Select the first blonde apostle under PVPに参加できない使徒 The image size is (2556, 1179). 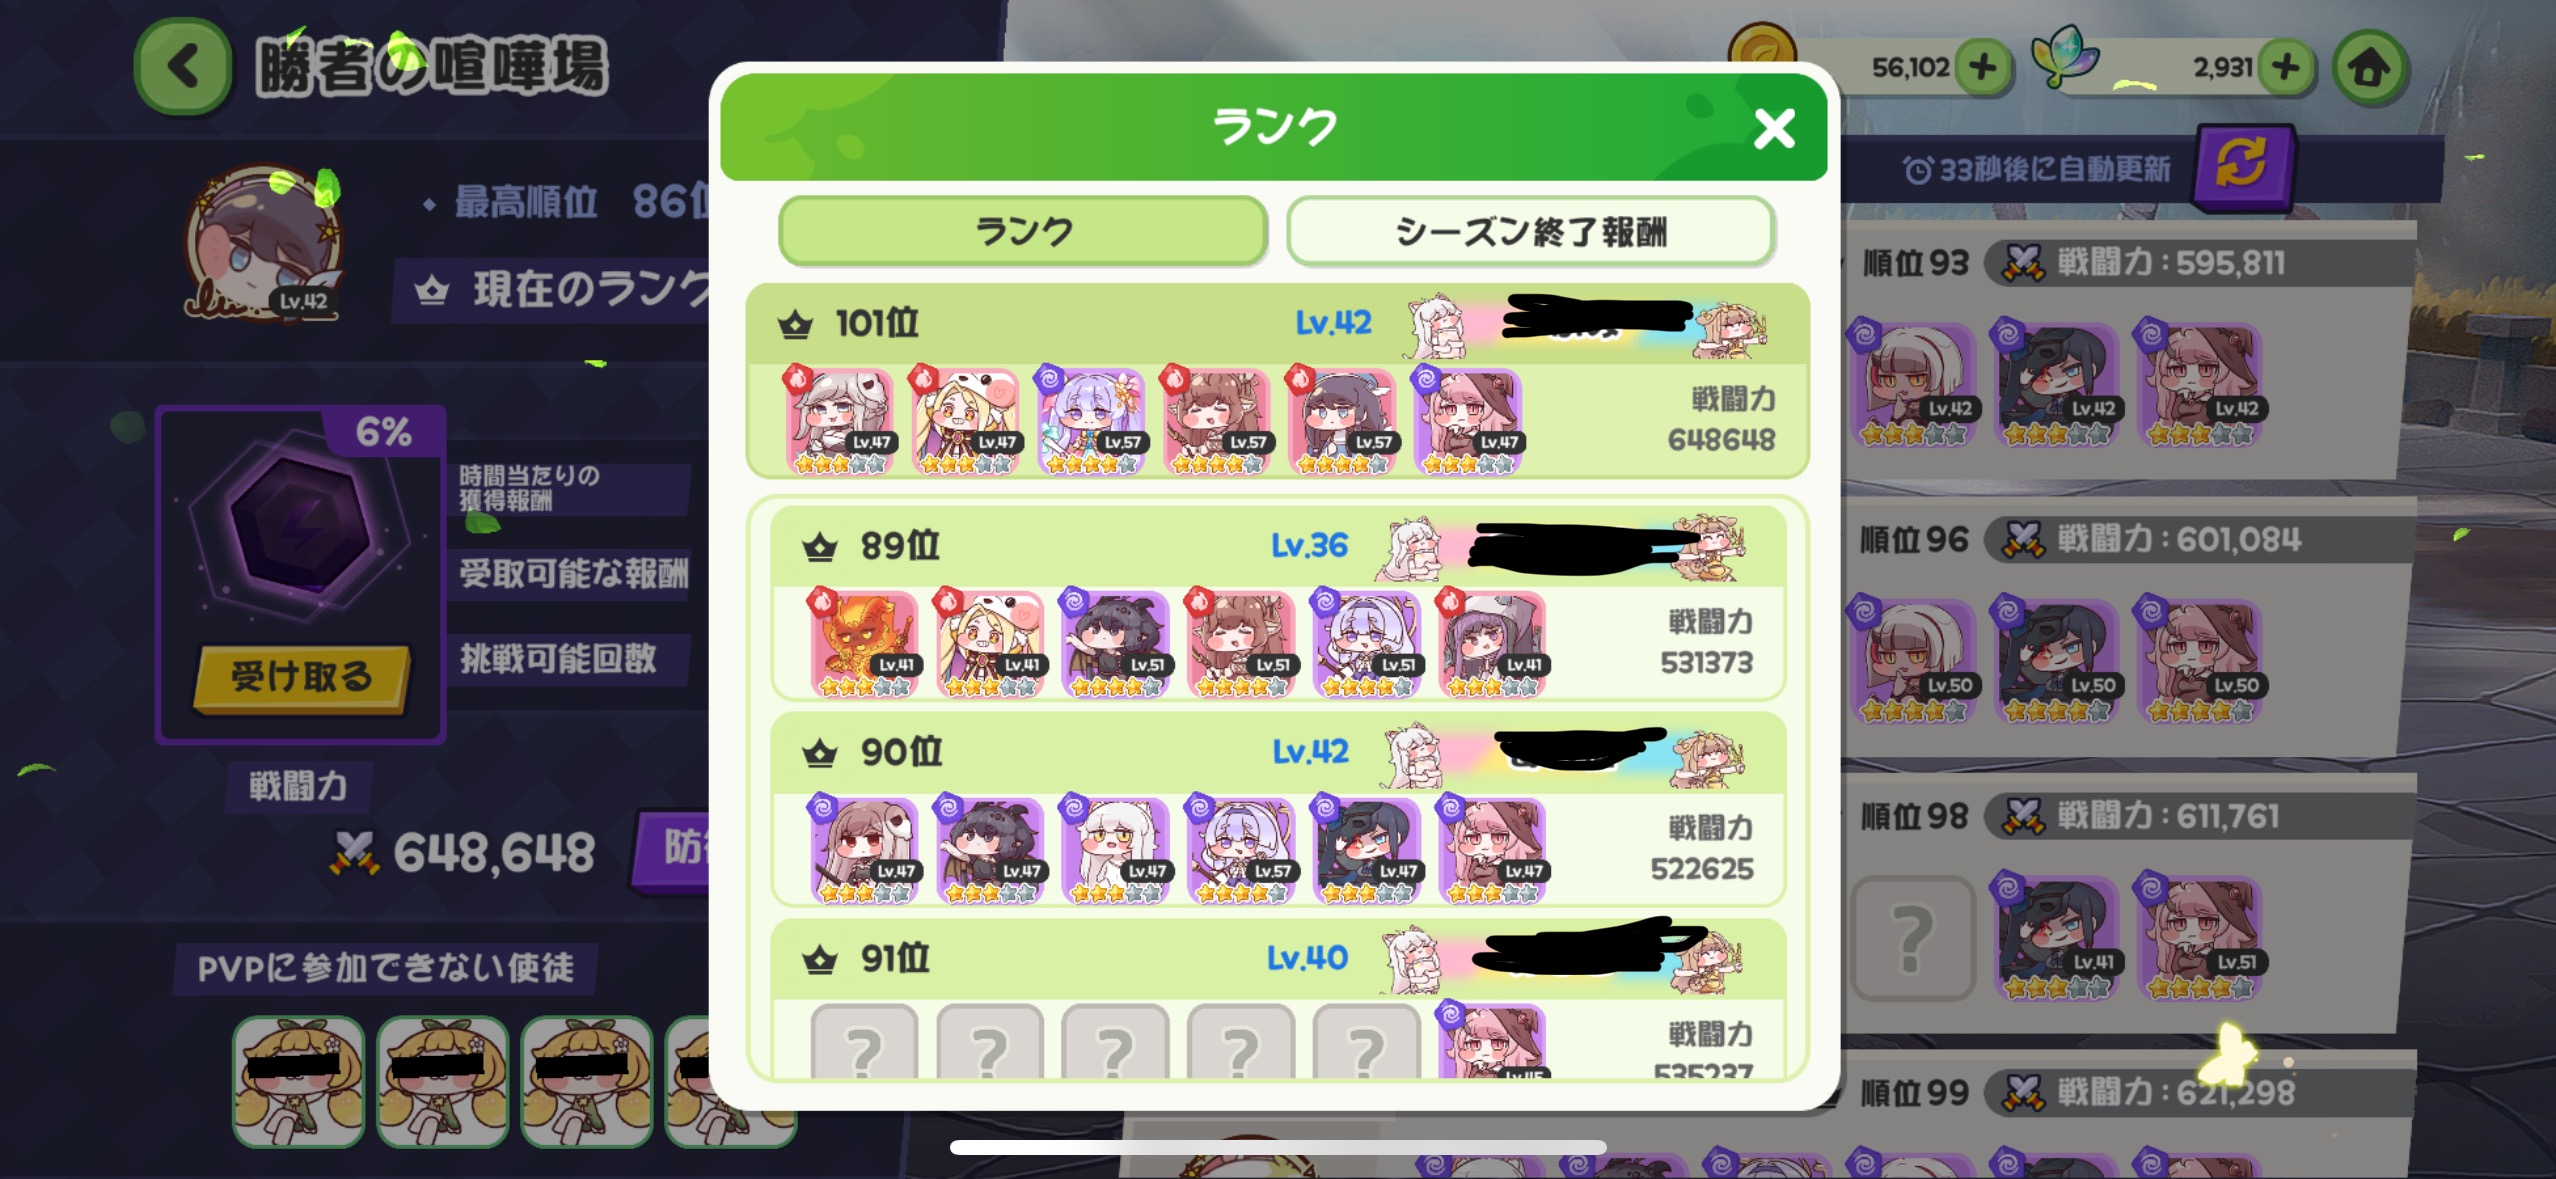(298, 1081)
